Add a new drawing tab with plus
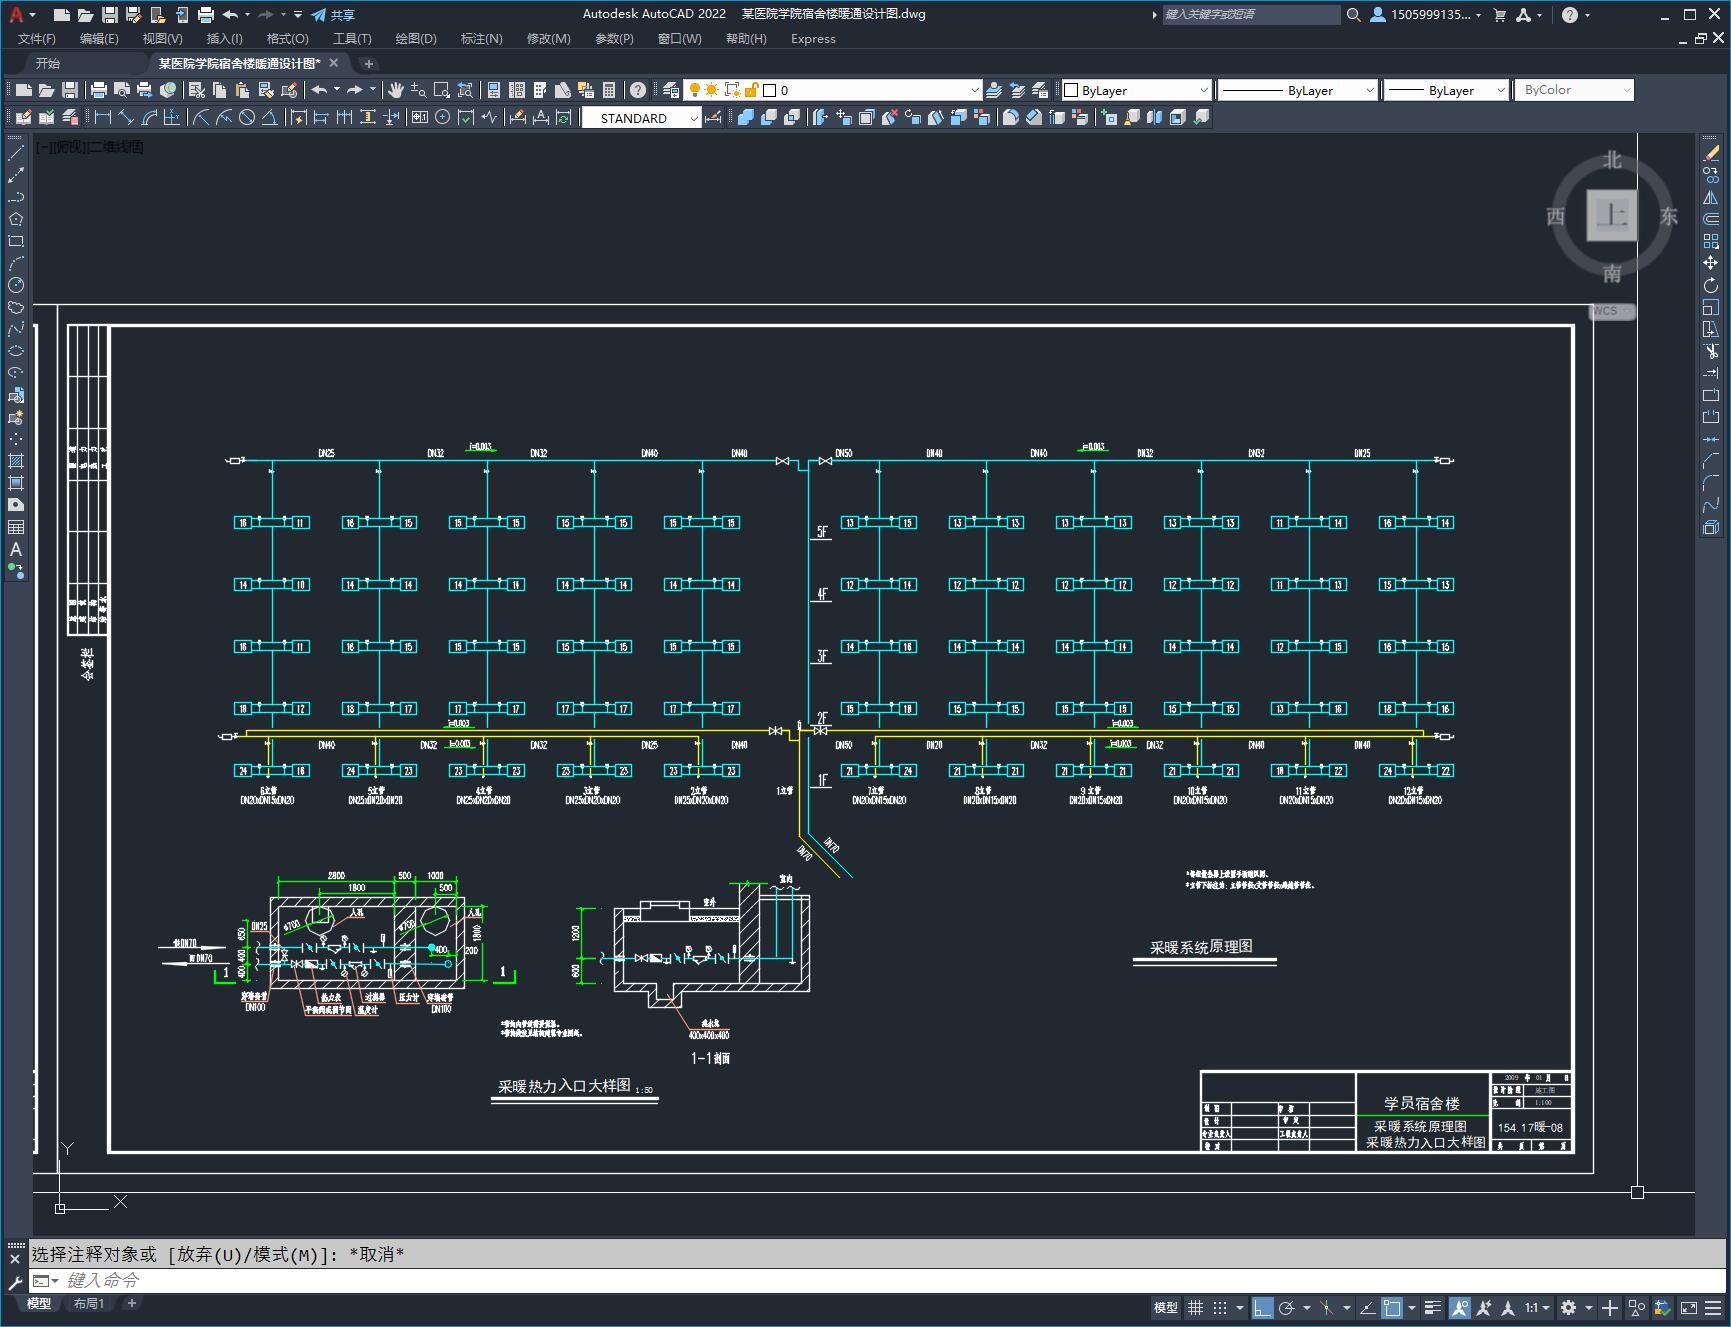 [369, 64]
